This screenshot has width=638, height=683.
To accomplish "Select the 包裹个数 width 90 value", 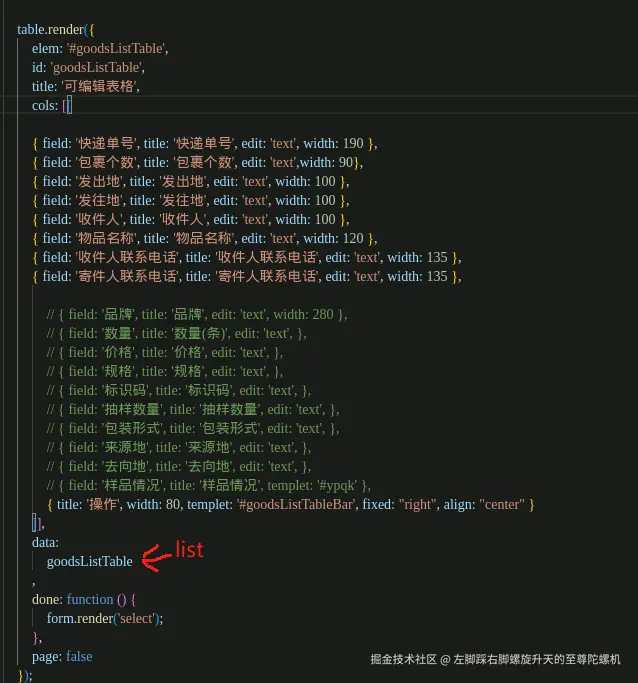I will click(346, 162).
